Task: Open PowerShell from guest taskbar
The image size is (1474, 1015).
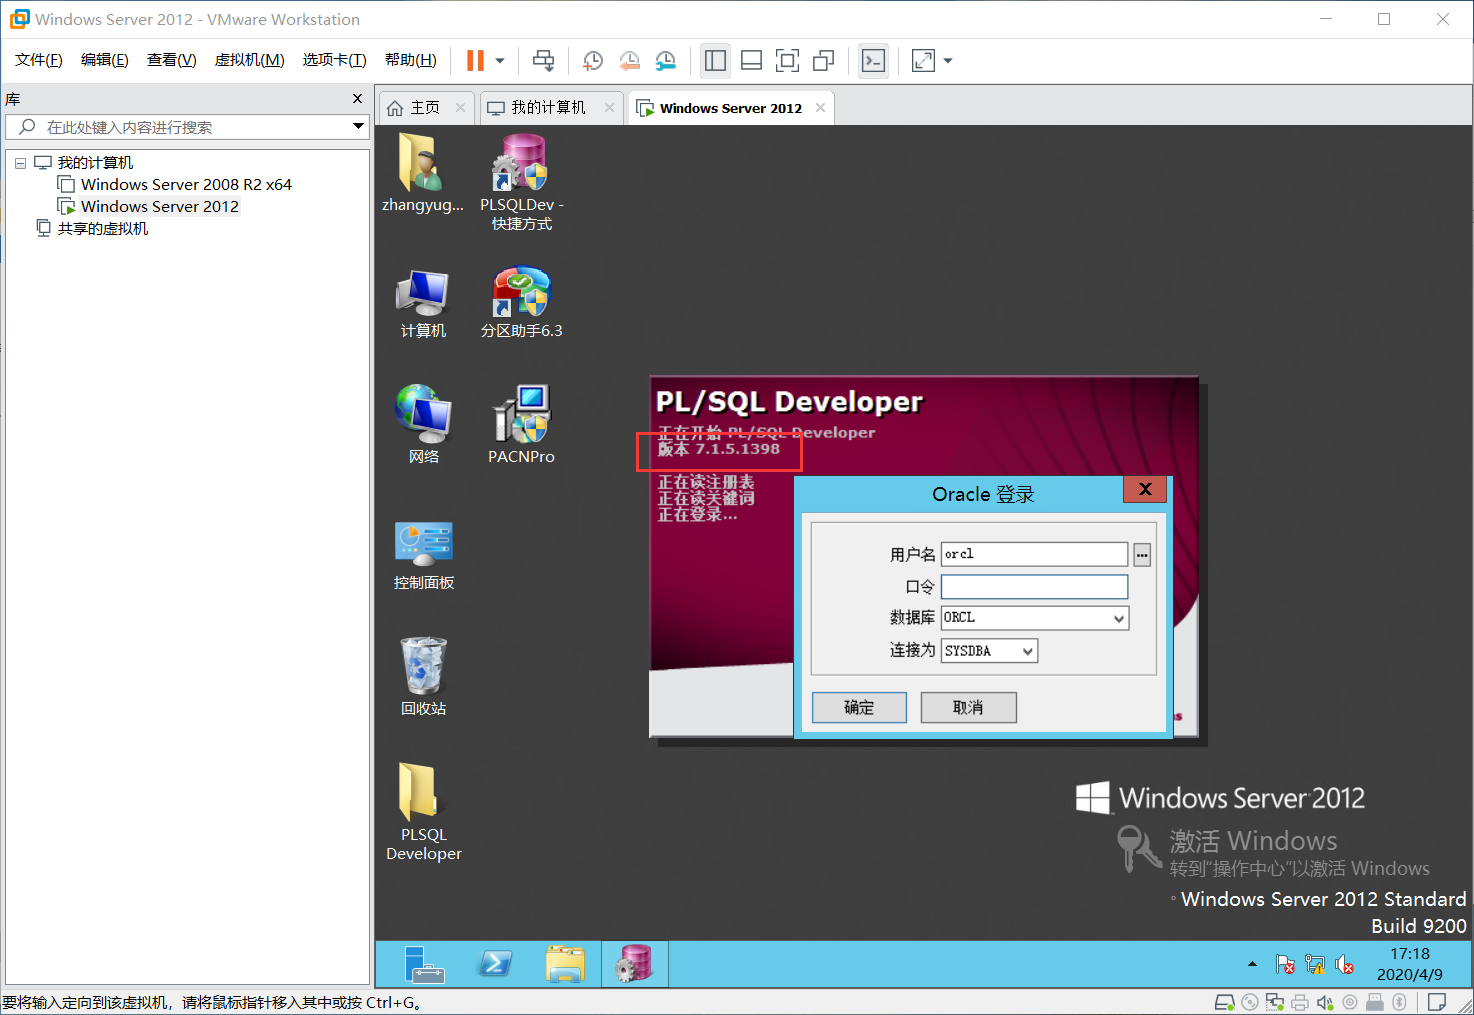Action: (x=495, y=965)
